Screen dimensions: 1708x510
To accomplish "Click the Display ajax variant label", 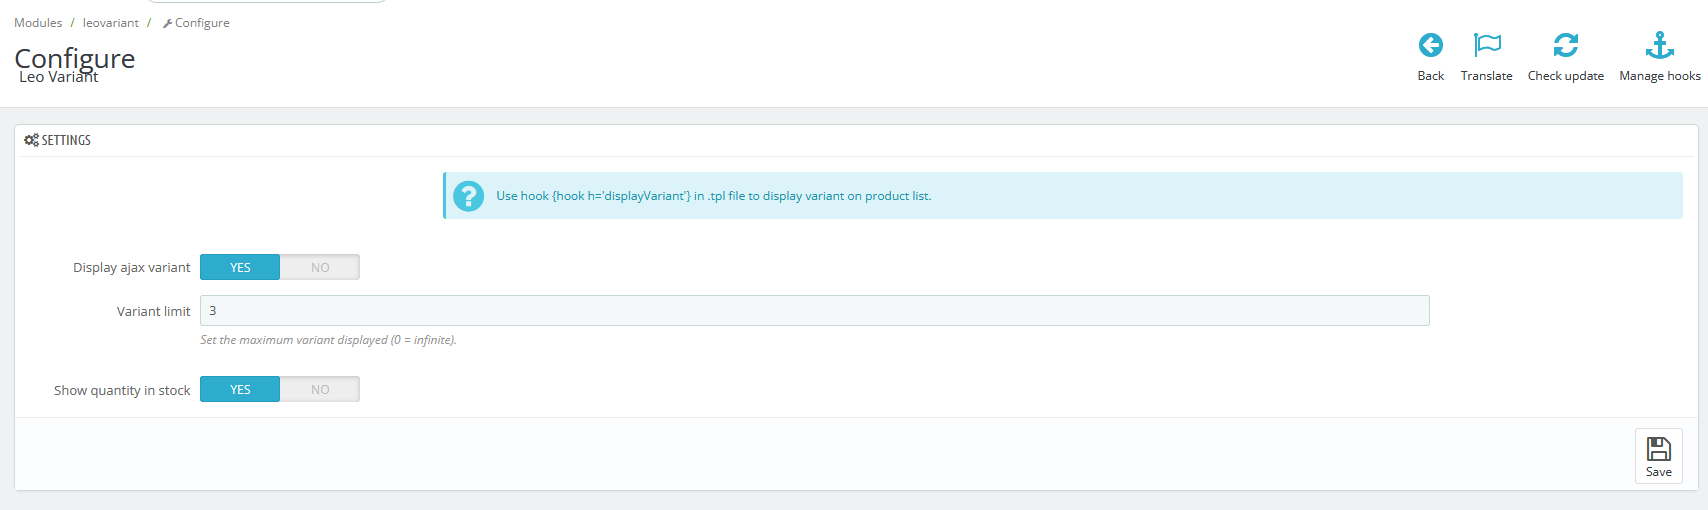I will pyautogui.click(x=131, y=267).
